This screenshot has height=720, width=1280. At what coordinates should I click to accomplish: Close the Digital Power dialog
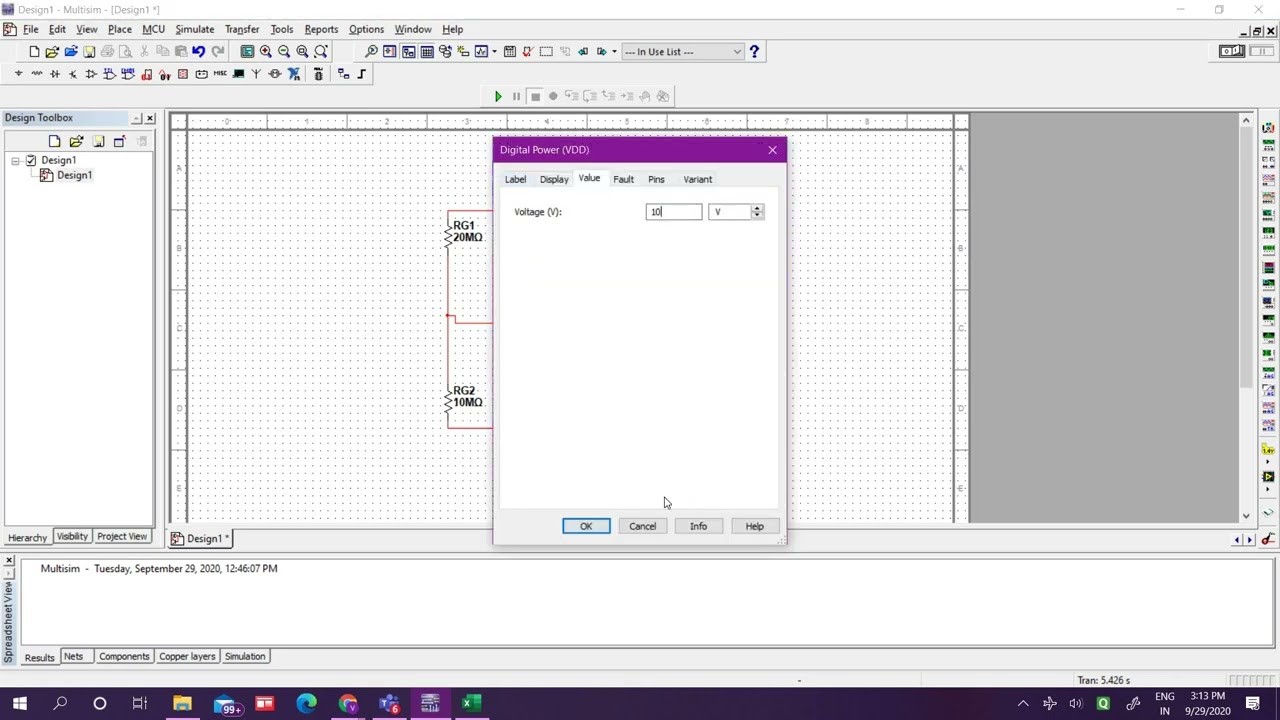pyautogui.click(x=772, y=150)
